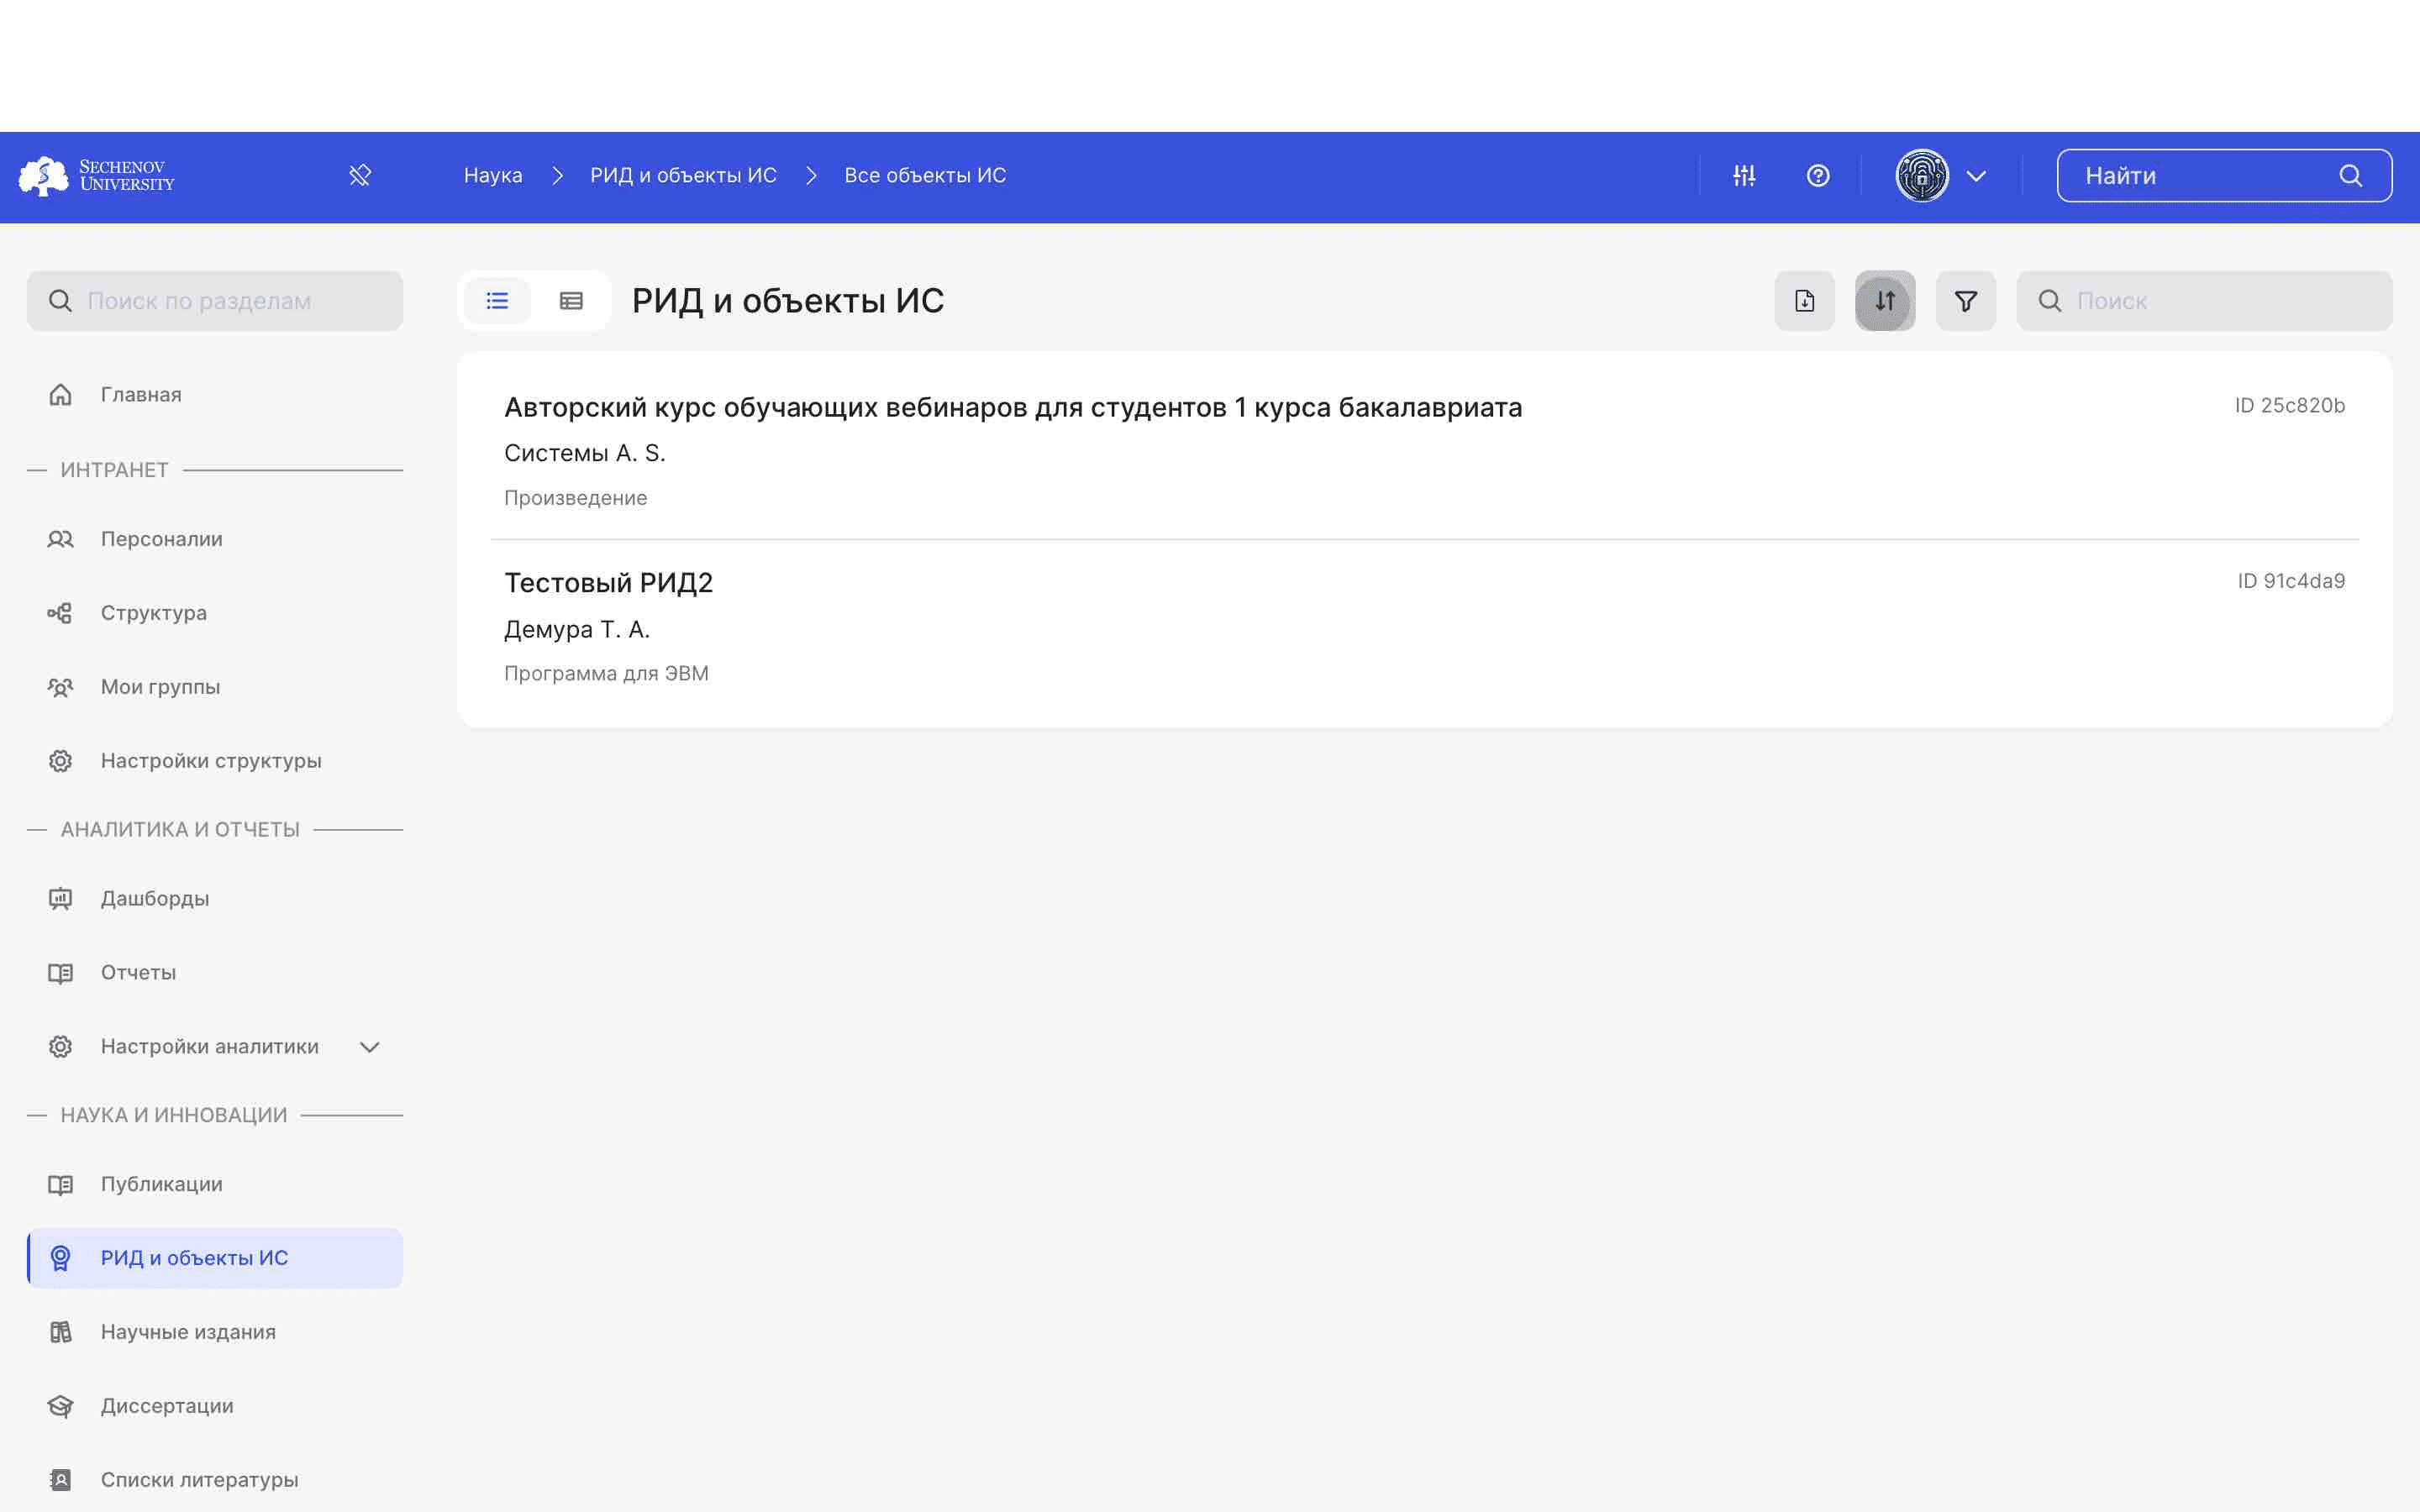Click the magnifier icon in list Поиск field
Viewport: 2420px width, 1512px height.
tap(2049, 301)
